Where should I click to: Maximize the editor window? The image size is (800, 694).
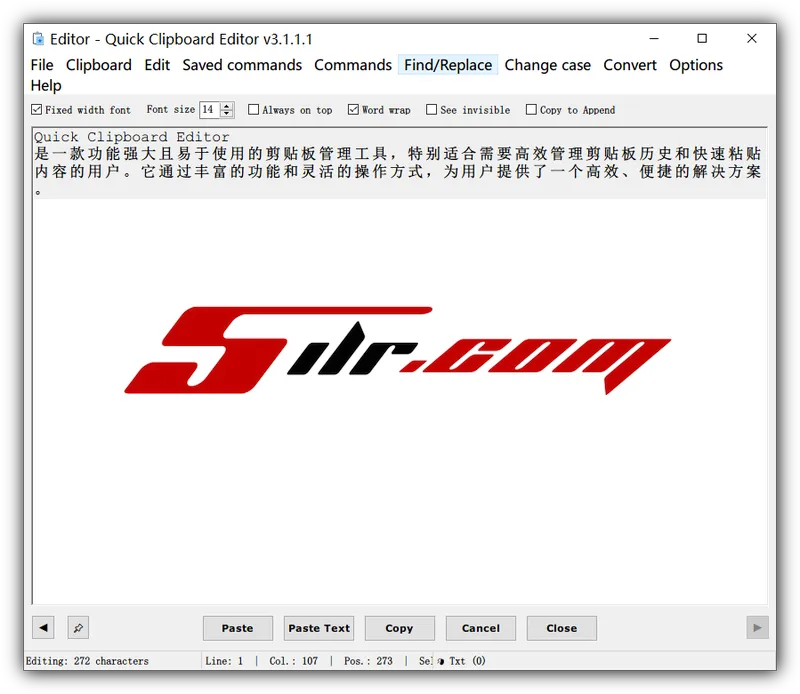pyautogui.click(x=702, y=38)
